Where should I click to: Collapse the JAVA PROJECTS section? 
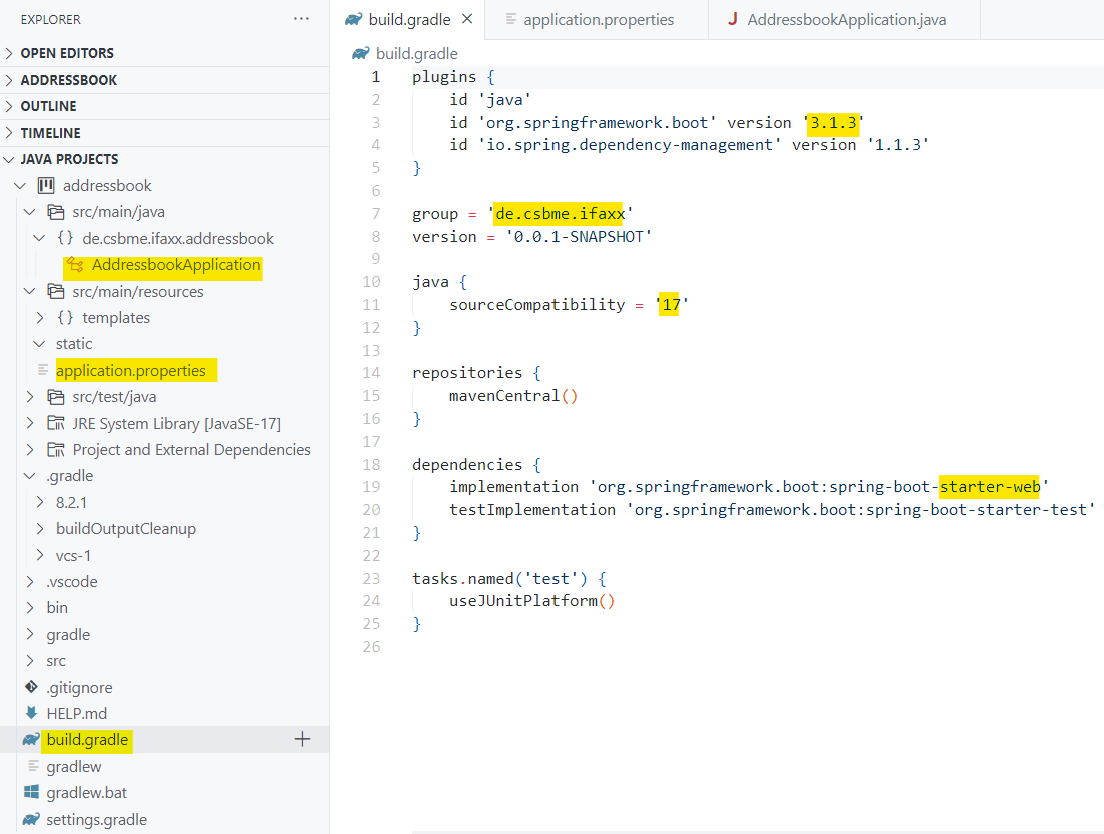coord(9,160)
